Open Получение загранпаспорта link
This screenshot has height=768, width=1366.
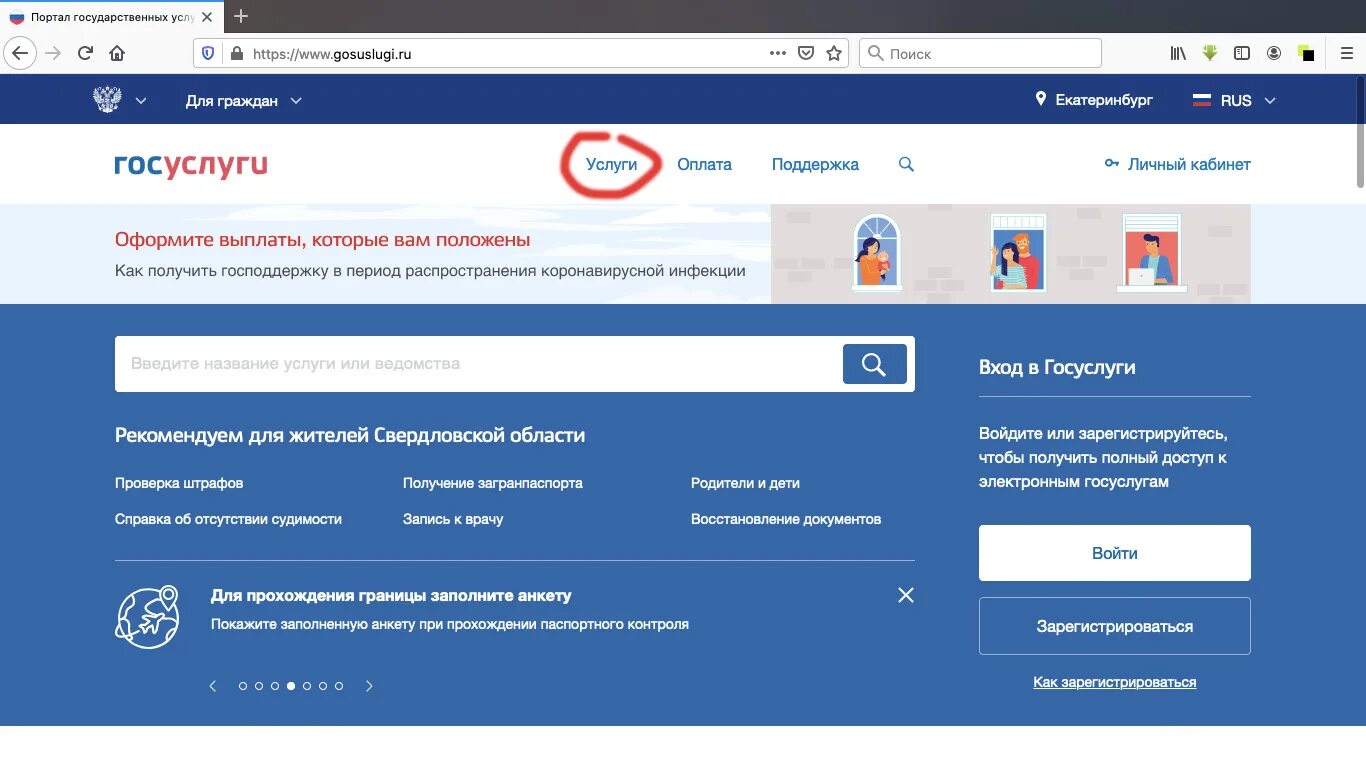[493, 483]
